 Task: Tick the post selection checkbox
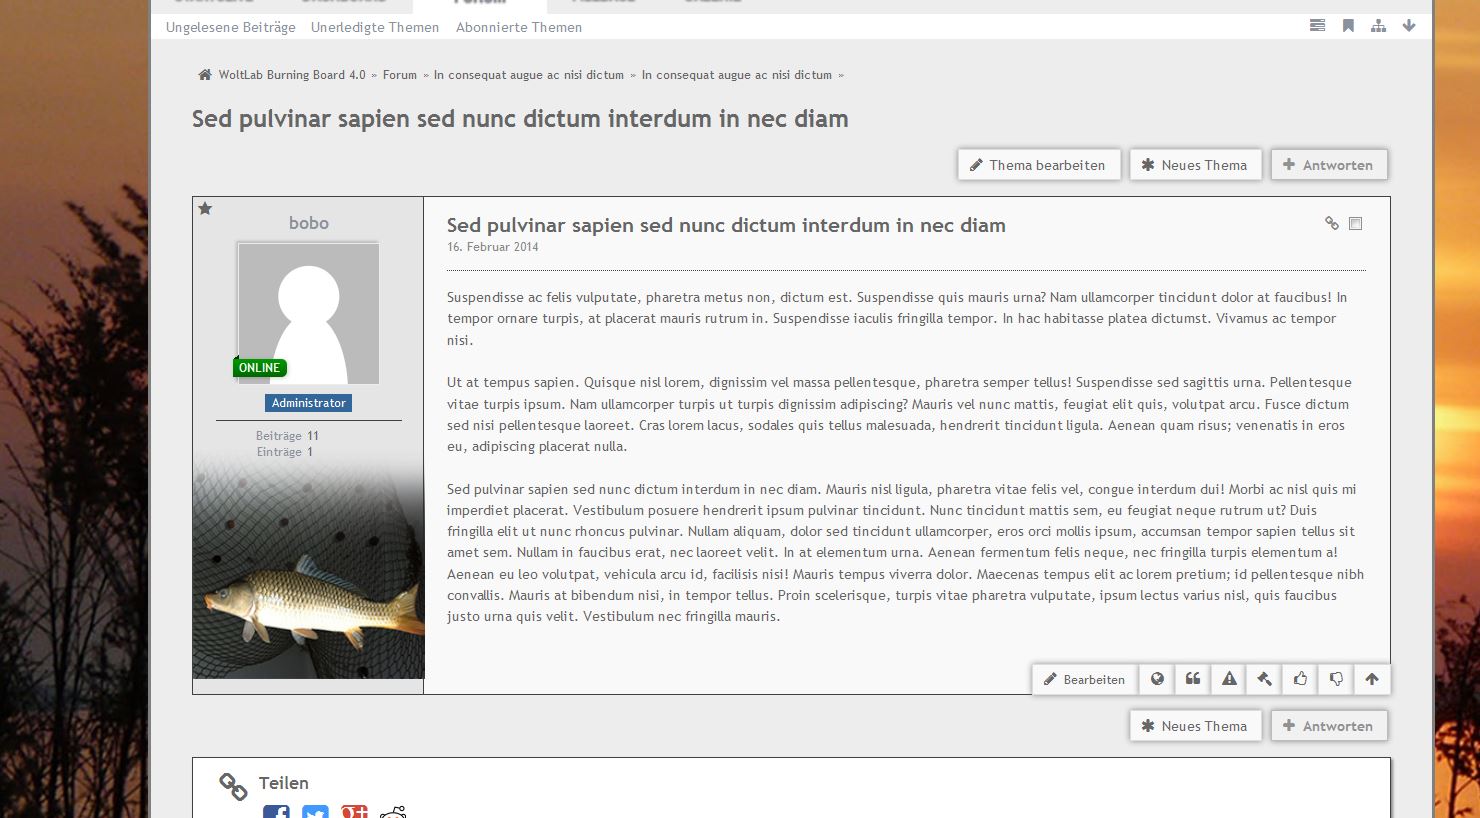(1355, 224)
